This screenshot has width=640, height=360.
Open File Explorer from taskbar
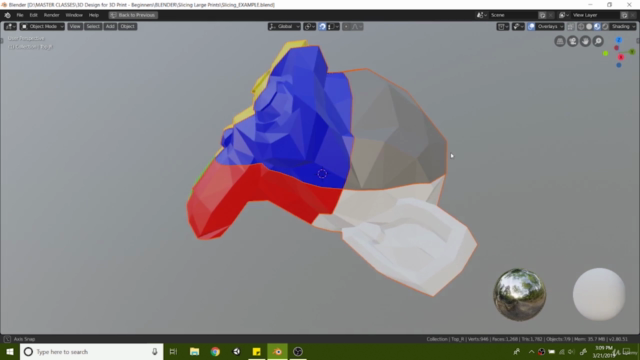point(194,352)
